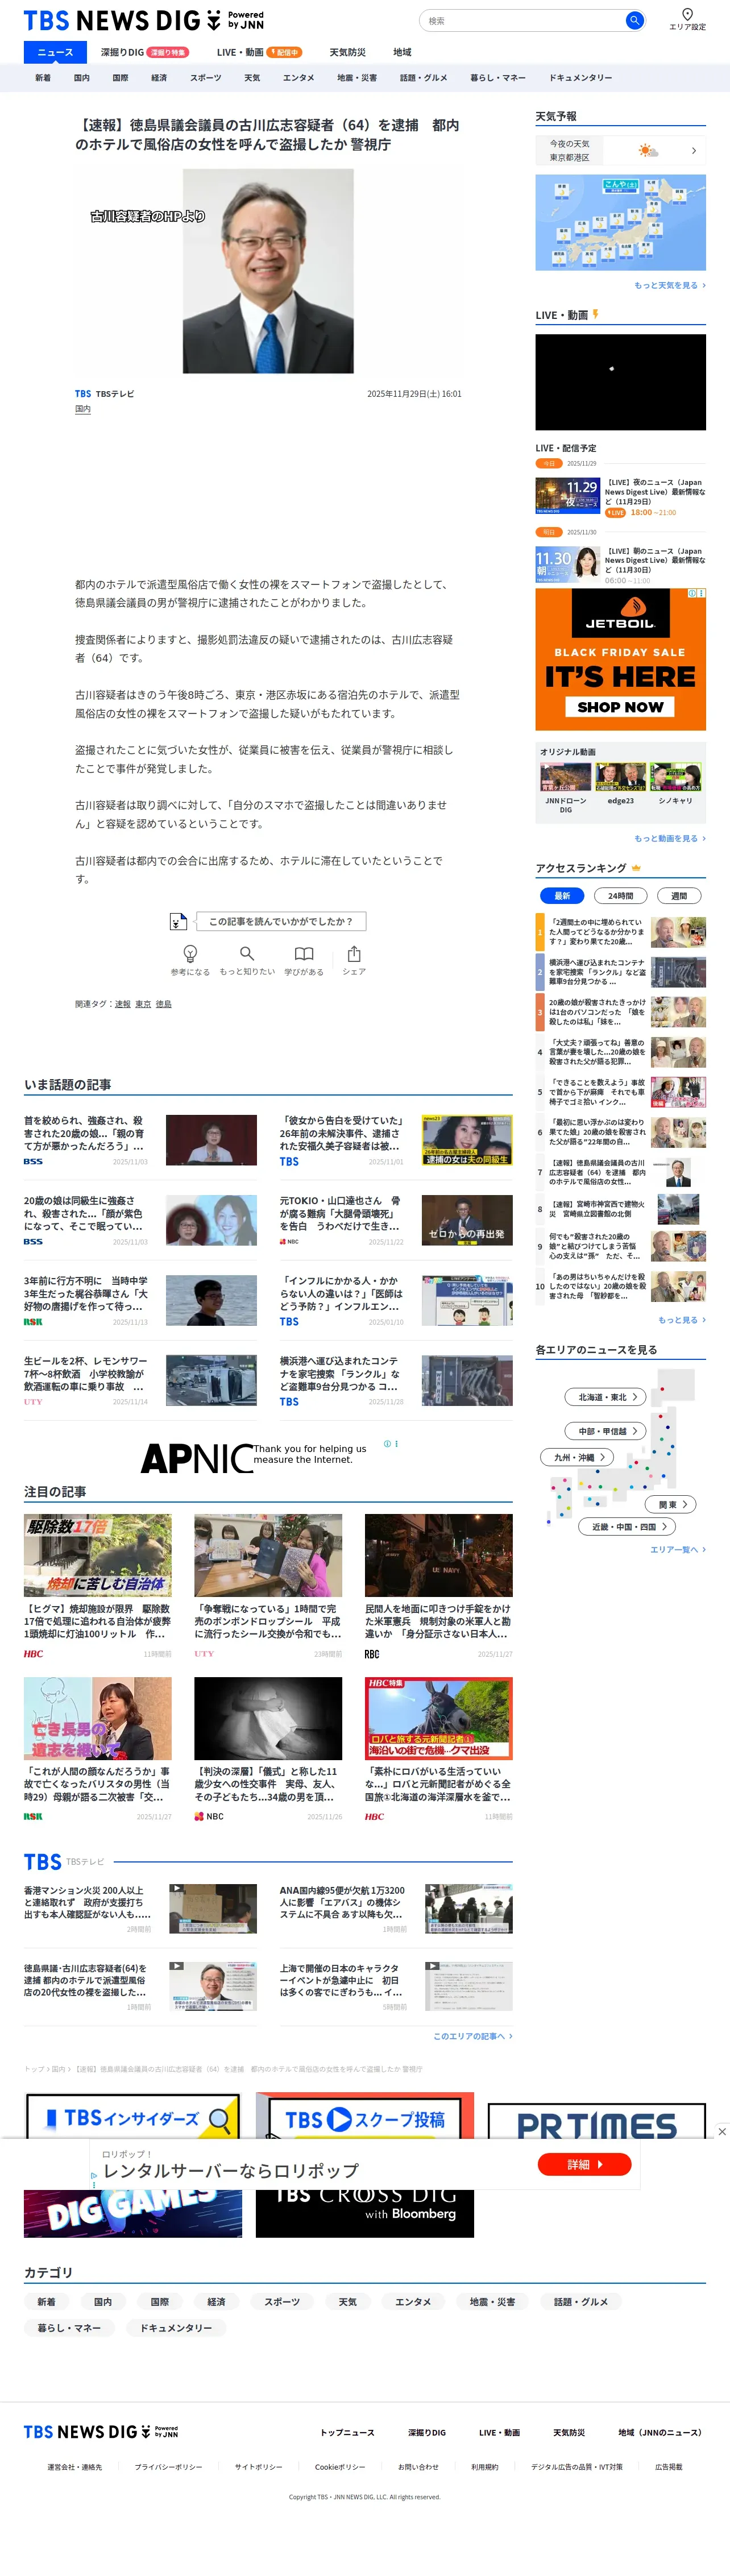Image resolution: width=730 pixels, height=2576 pixels.
Task: Open the JNNドローンDIG video thumbnail
Action: coord(565,777)
